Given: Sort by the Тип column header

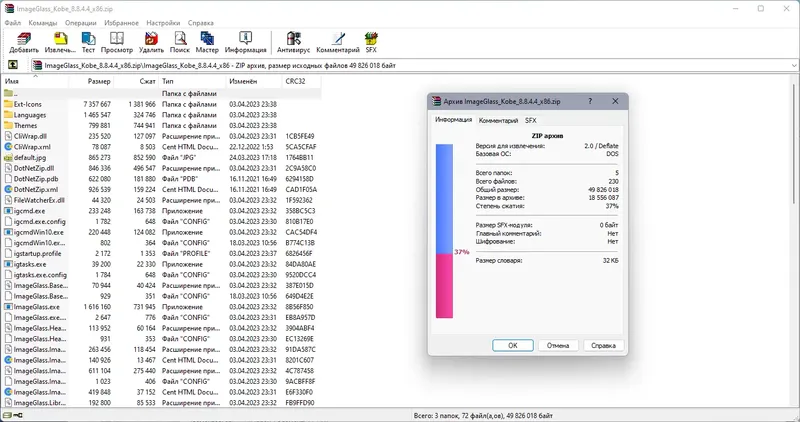Looking at the screenshot, I should point(192,81).
